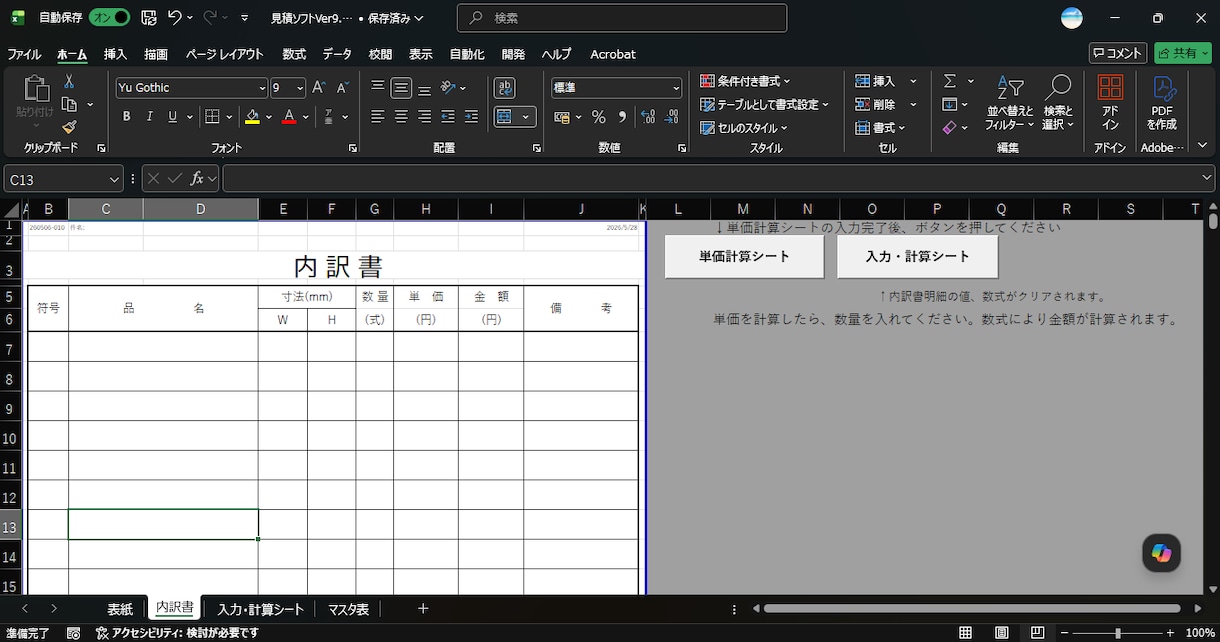
Task: Click the Undo arrow
Action: coord(175,18)
